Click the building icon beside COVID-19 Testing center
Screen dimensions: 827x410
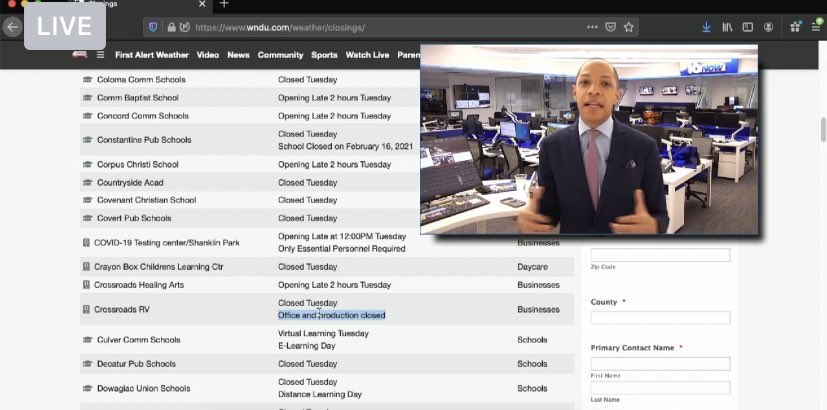(x=86, y=243)
